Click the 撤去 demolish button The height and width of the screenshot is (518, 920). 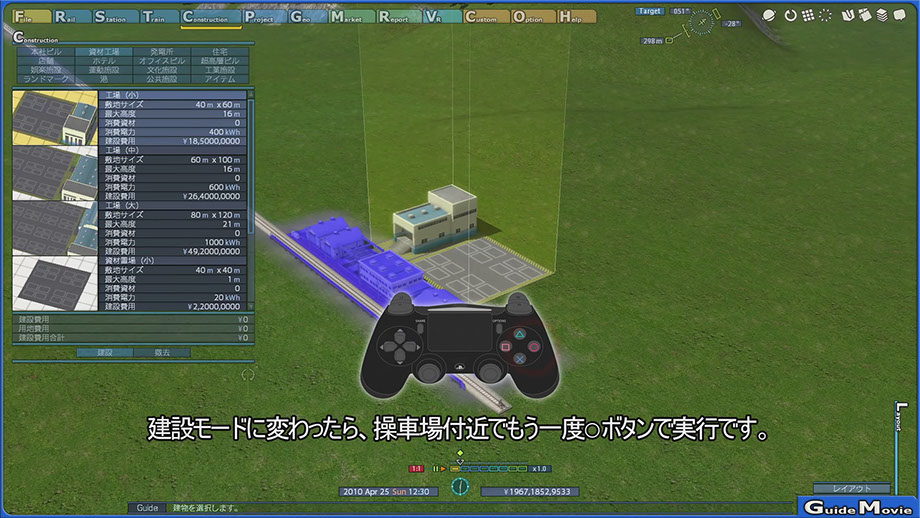point(162,352)
